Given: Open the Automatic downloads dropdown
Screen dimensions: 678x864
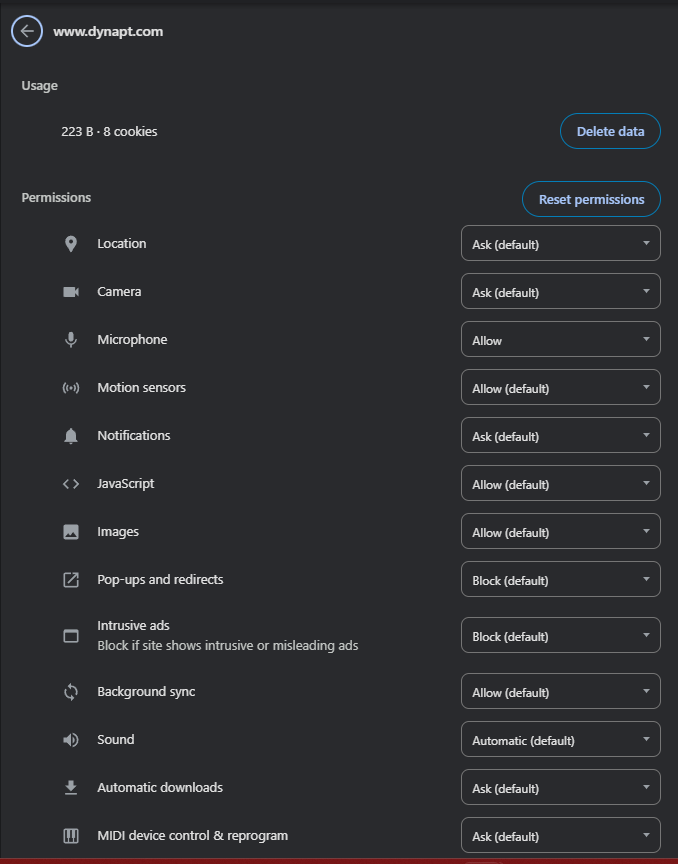Looking at the screenshot, I should (560, 788).
